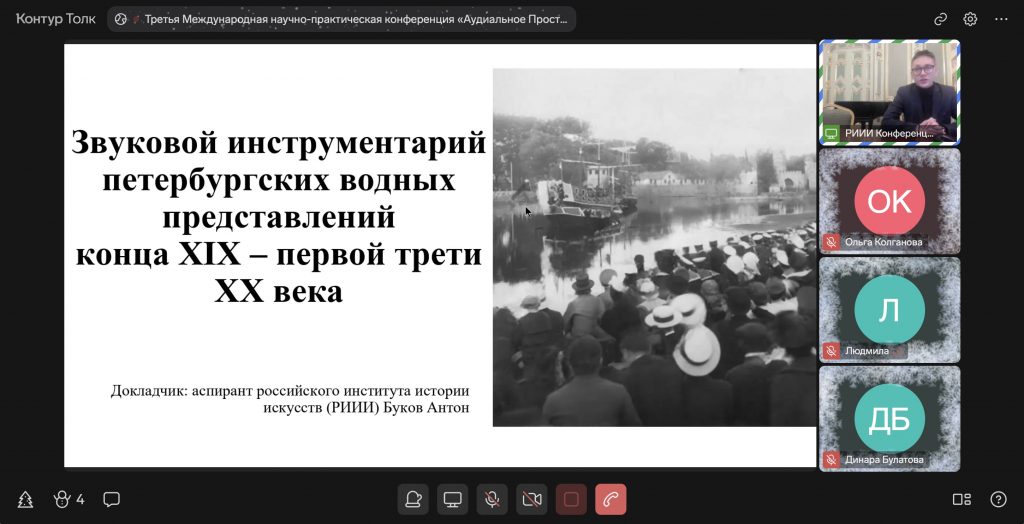The height and width of the screenshot is (524, 1024).
Task: Raise hand with the mitten icon
Action: coord(412,499)
